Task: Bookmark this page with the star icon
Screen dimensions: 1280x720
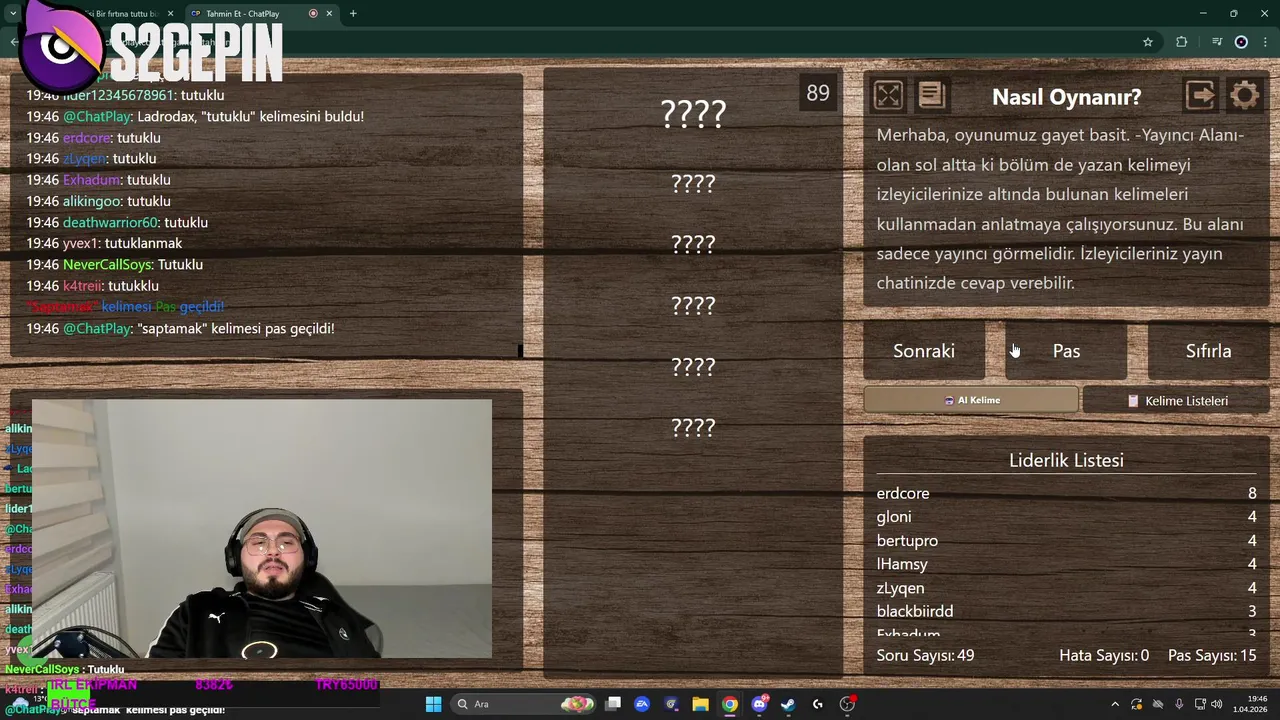Action: 1148,42
